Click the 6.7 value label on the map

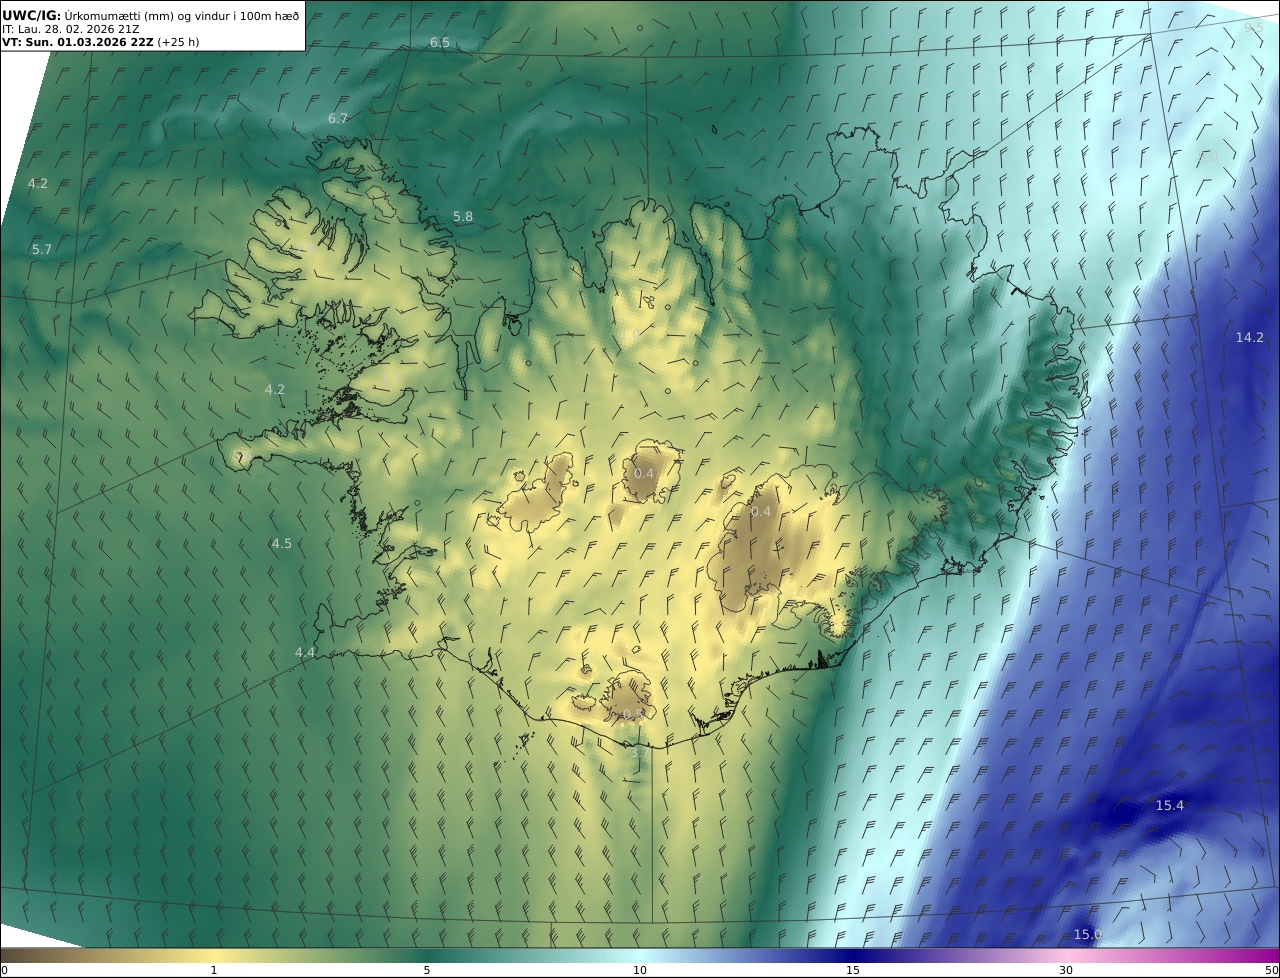(338, 118)
